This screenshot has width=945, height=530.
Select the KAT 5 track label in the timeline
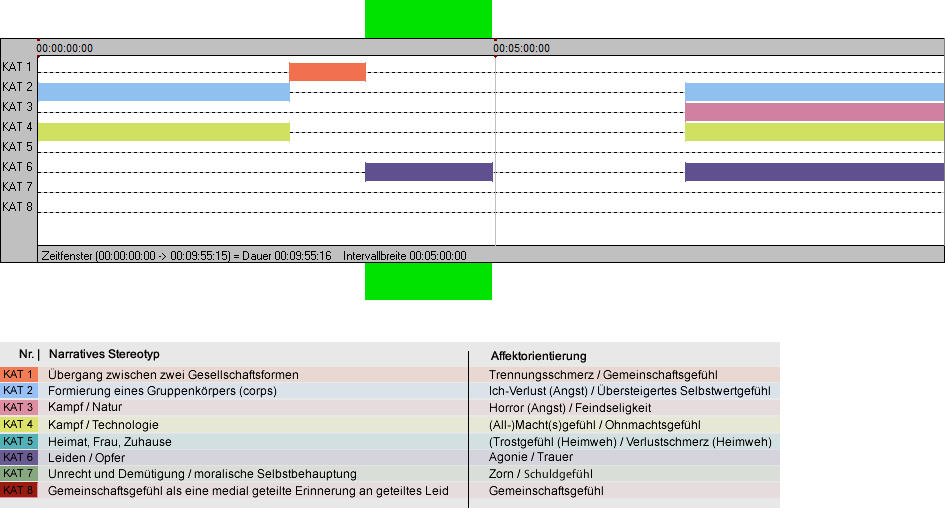pos(17,147)
